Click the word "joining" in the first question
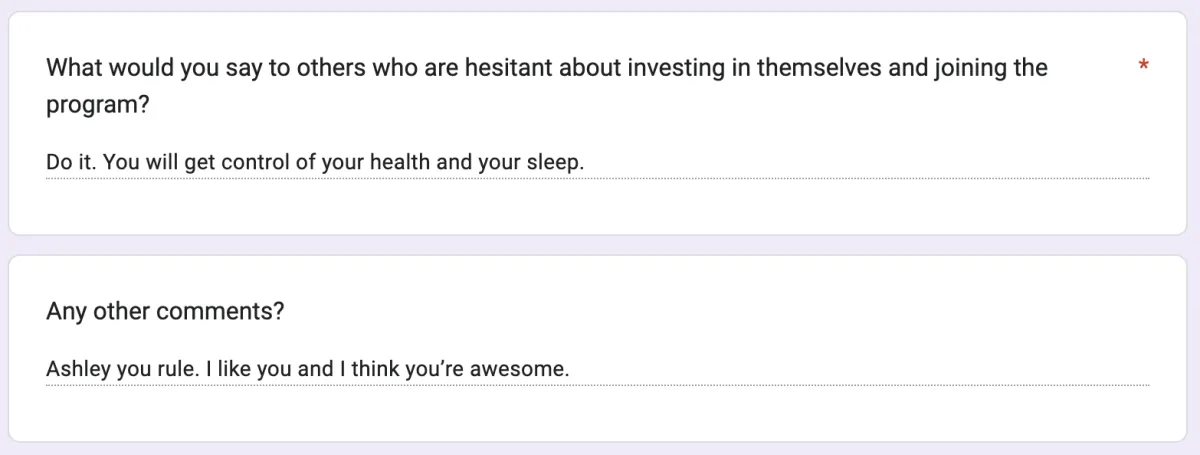The height and width of the screenshot is (455, 1200). (x=942, y=68)
